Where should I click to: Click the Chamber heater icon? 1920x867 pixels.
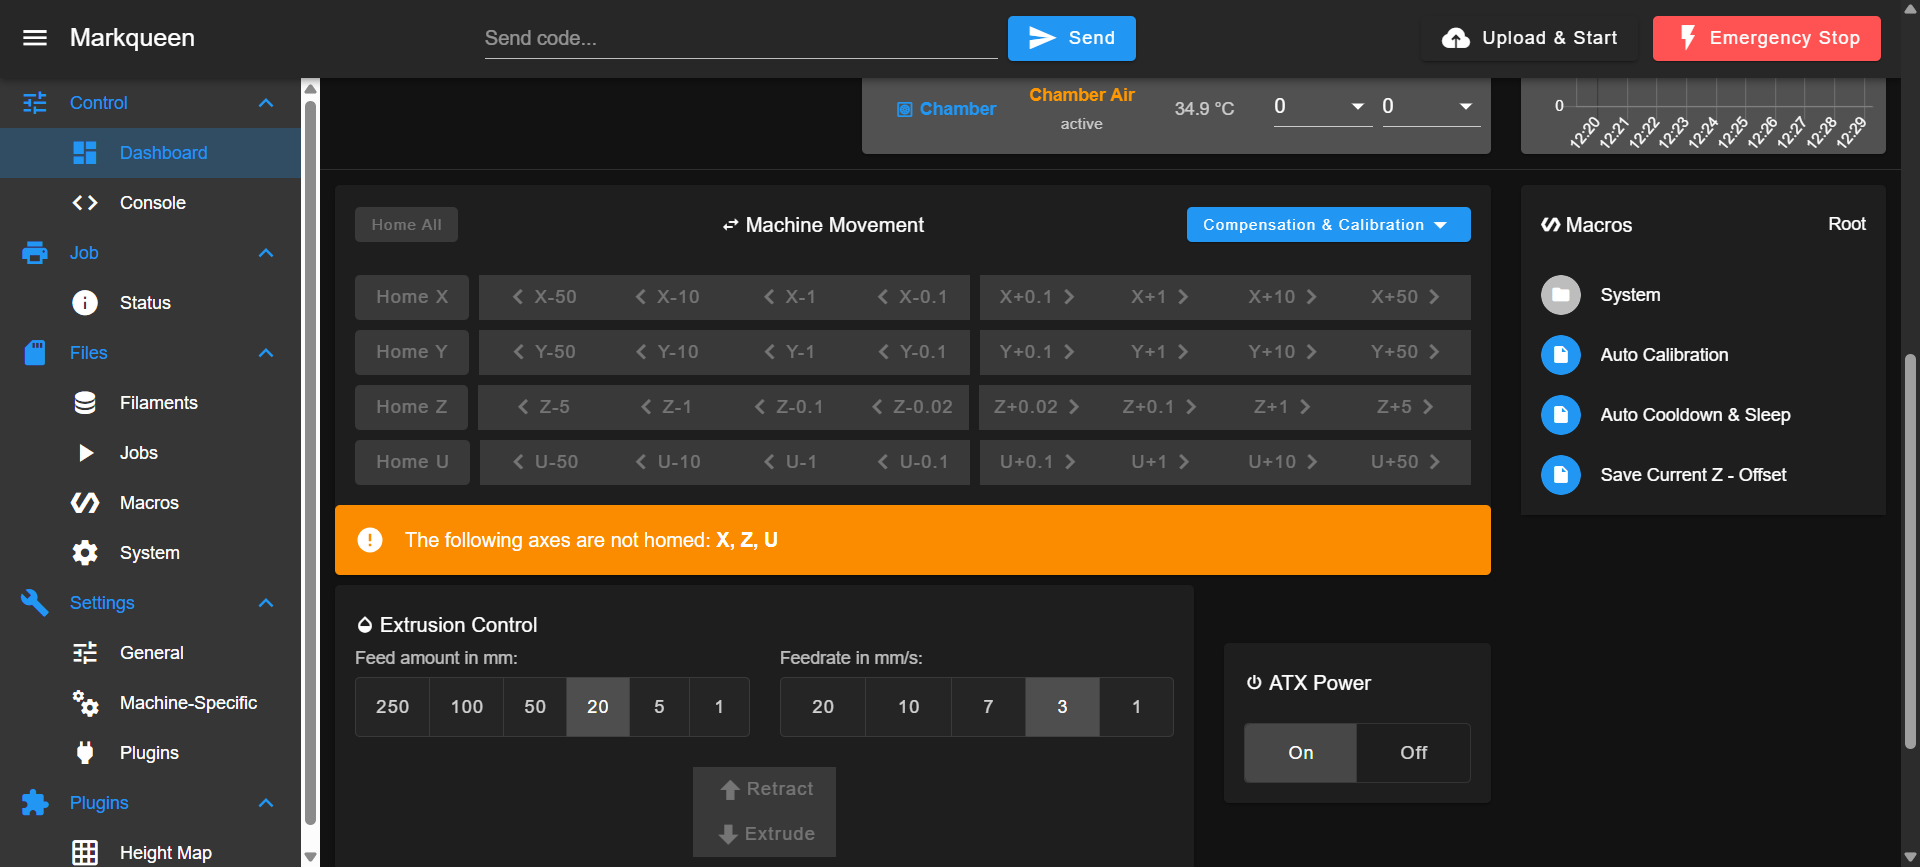(904, 109)
